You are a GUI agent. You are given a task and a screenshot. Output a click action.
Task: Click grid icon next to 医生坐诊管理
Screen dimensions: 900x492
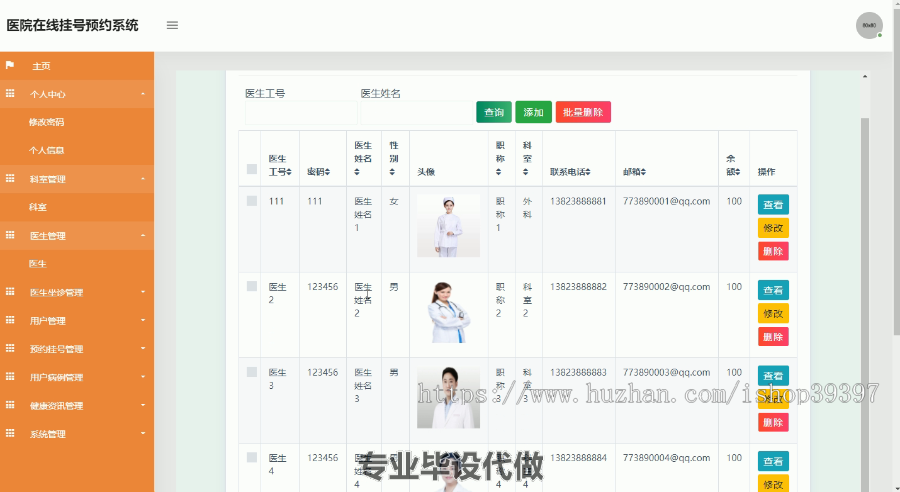tap(10, 292)
